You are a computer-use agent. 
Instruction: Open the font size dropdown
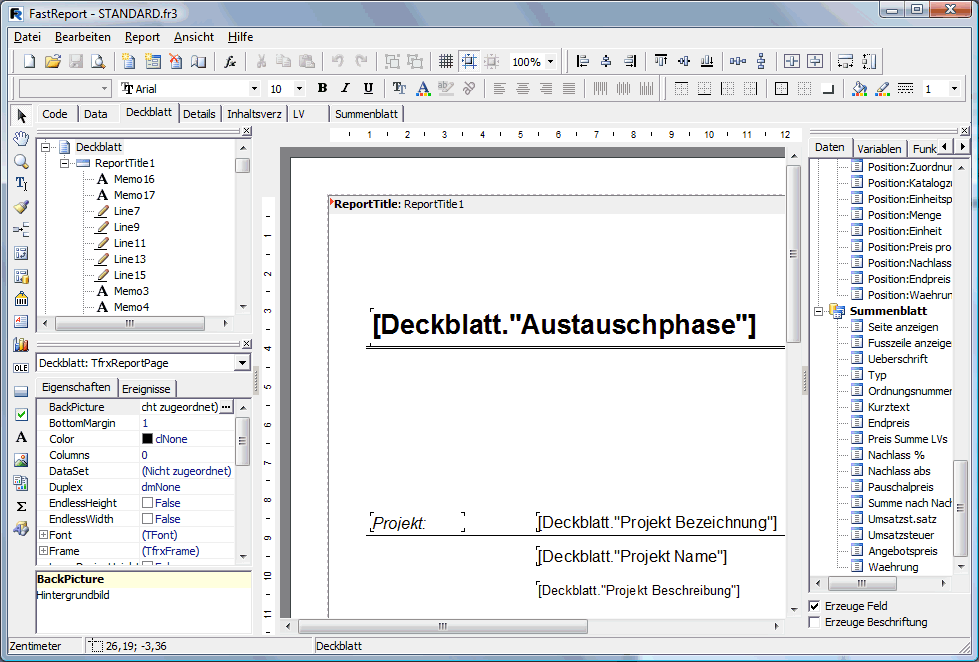pyautogui.click(x=300, y=89)
